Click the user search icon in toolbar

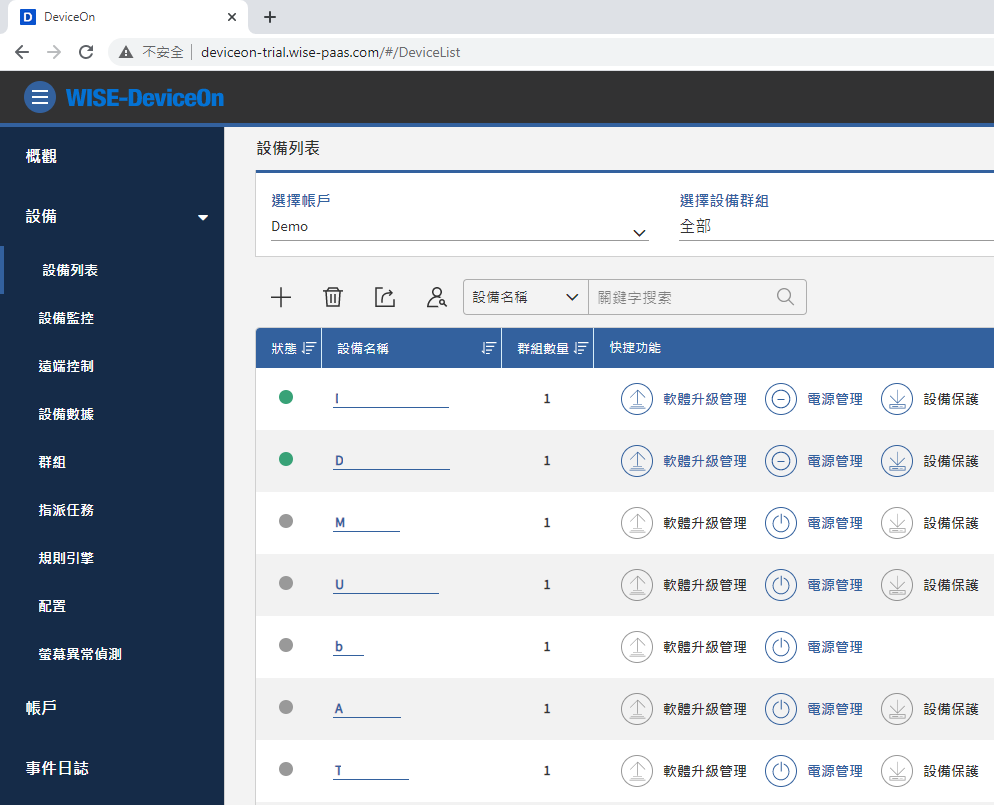pyautogui.click(x=436, y=297)
